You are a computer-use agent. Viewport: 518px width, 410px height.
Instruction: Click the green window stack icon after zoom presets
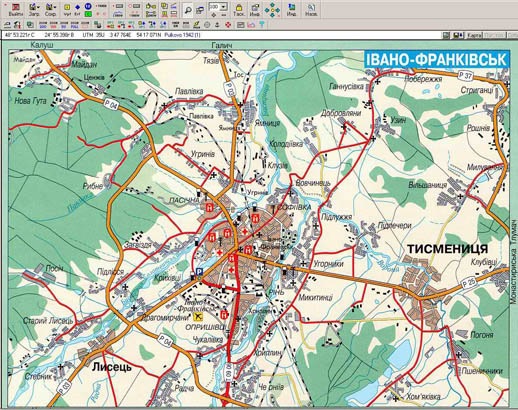[98, 25]
